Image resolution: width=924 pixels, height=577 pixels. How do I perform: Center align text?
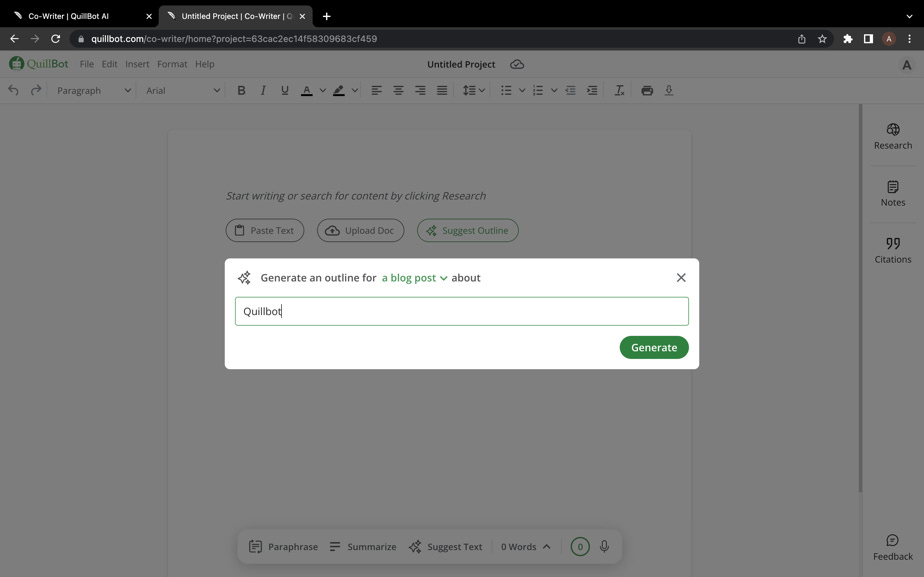(x=398, y=90)
